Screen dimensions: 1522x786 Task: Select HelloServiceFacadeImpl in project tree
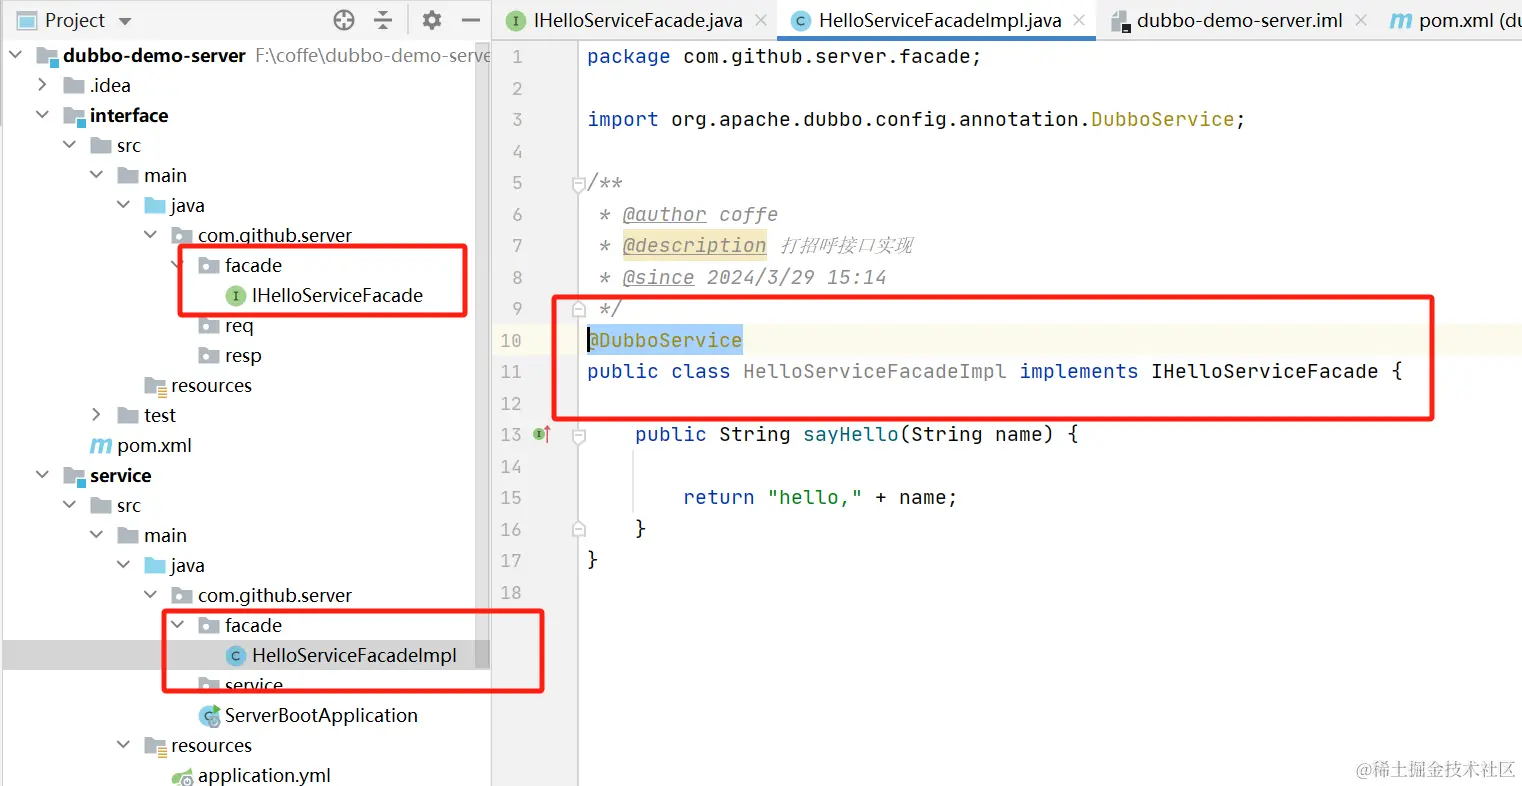pyautogui.click(x=354, y=655)
